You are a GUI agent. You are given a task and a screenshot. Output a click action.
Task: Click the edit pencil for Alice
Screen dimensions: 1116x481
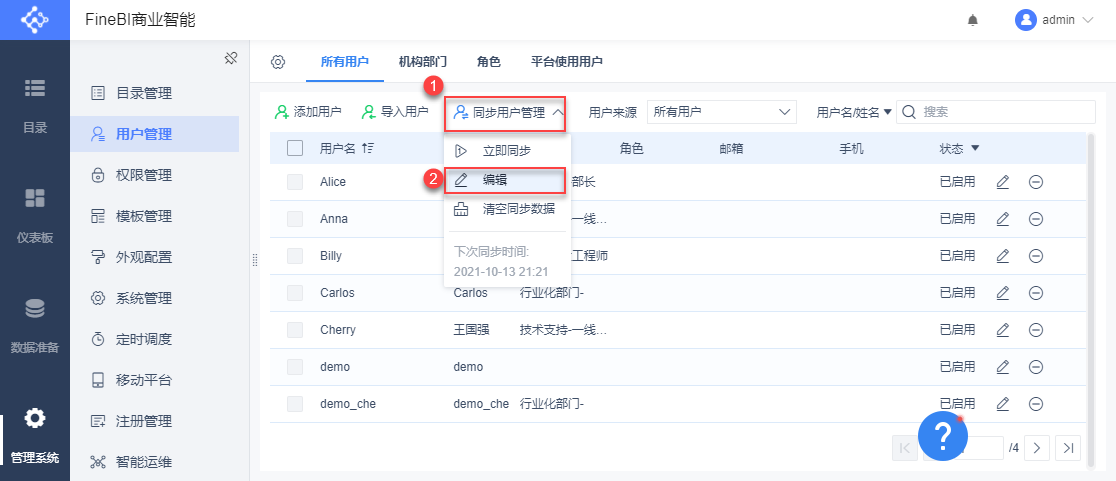click(1003, 182)
